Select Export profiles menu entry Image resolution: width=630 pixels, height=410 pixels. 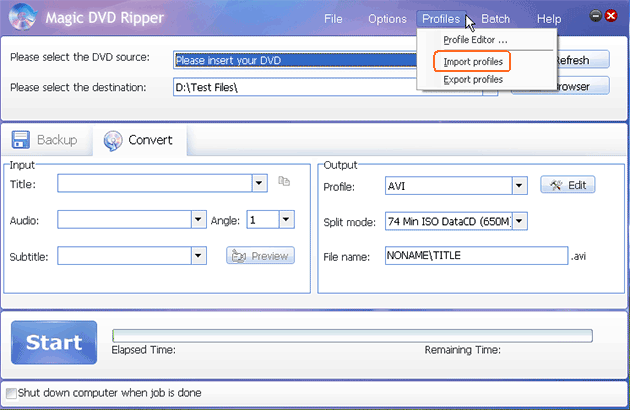(x=473, y=80)
